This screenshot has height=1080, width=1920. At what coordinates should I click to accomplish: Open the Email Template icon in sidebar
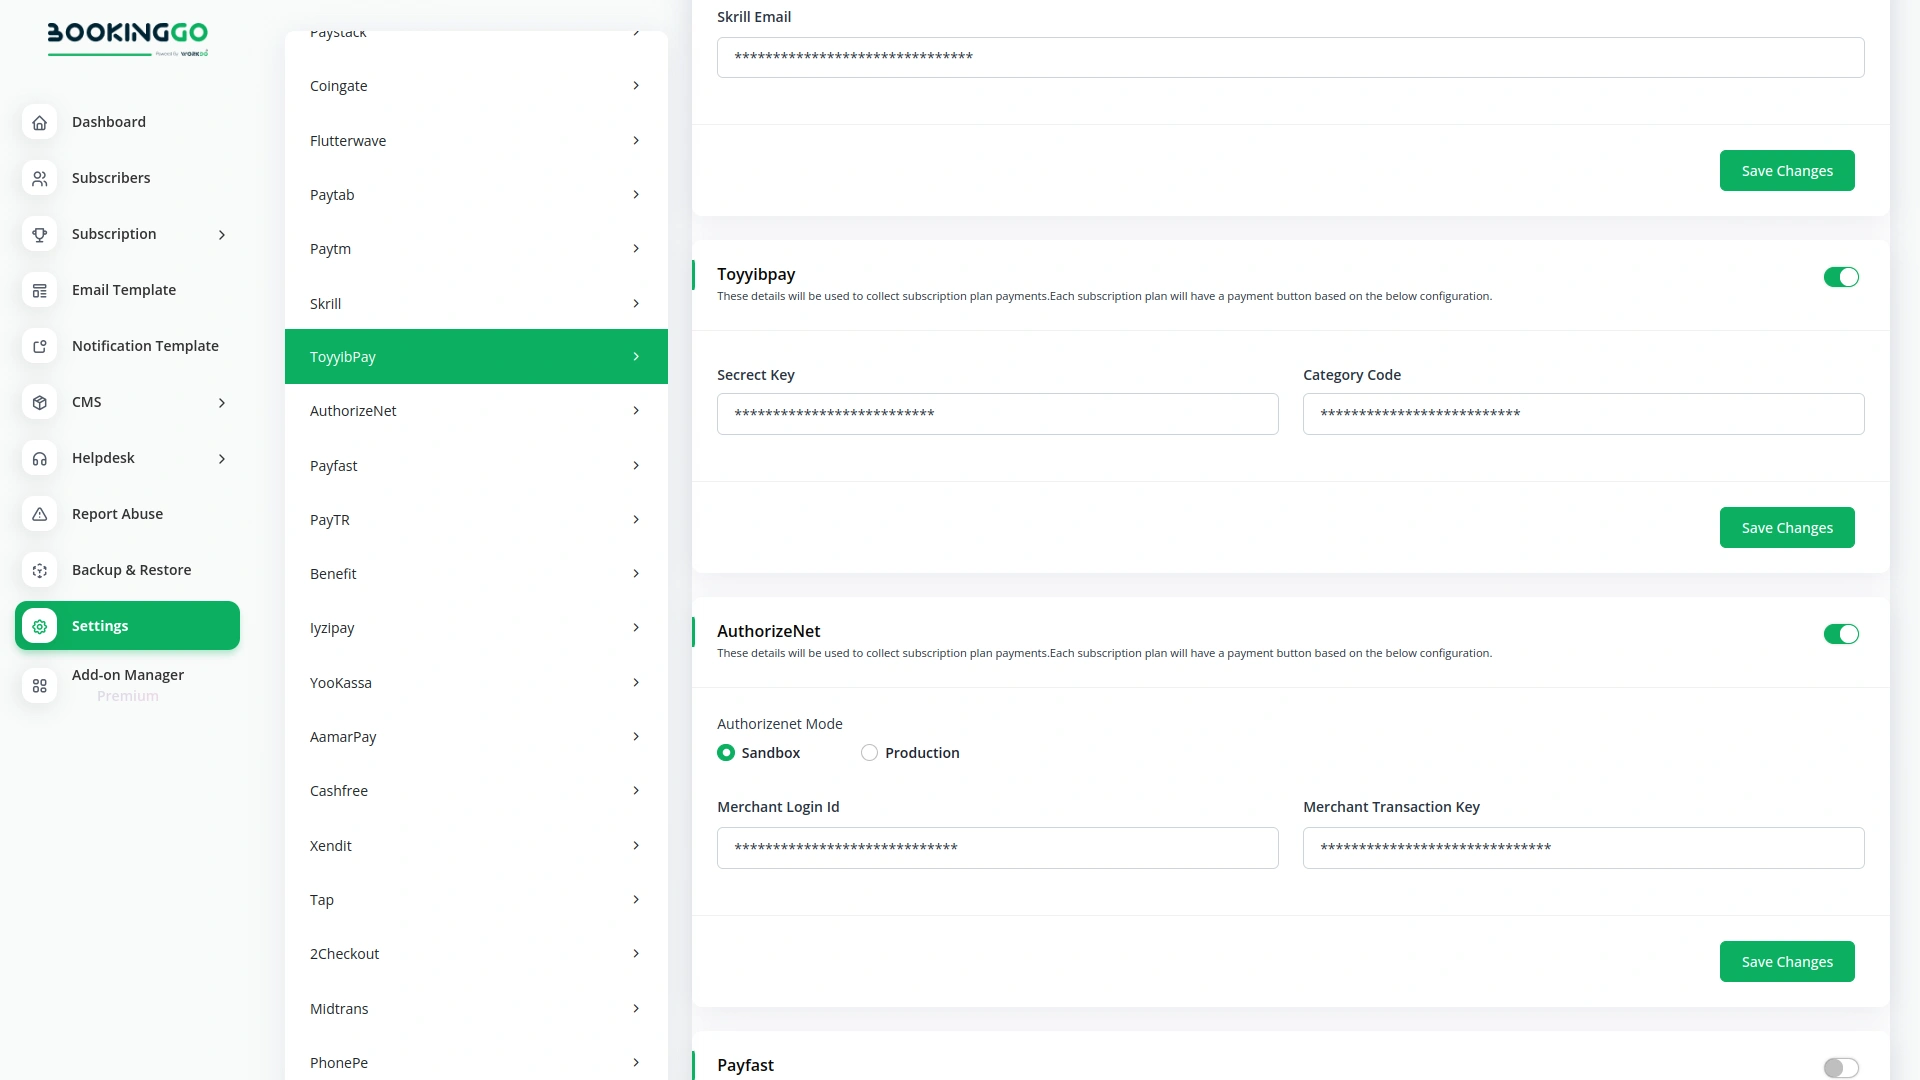pos(40,290)
